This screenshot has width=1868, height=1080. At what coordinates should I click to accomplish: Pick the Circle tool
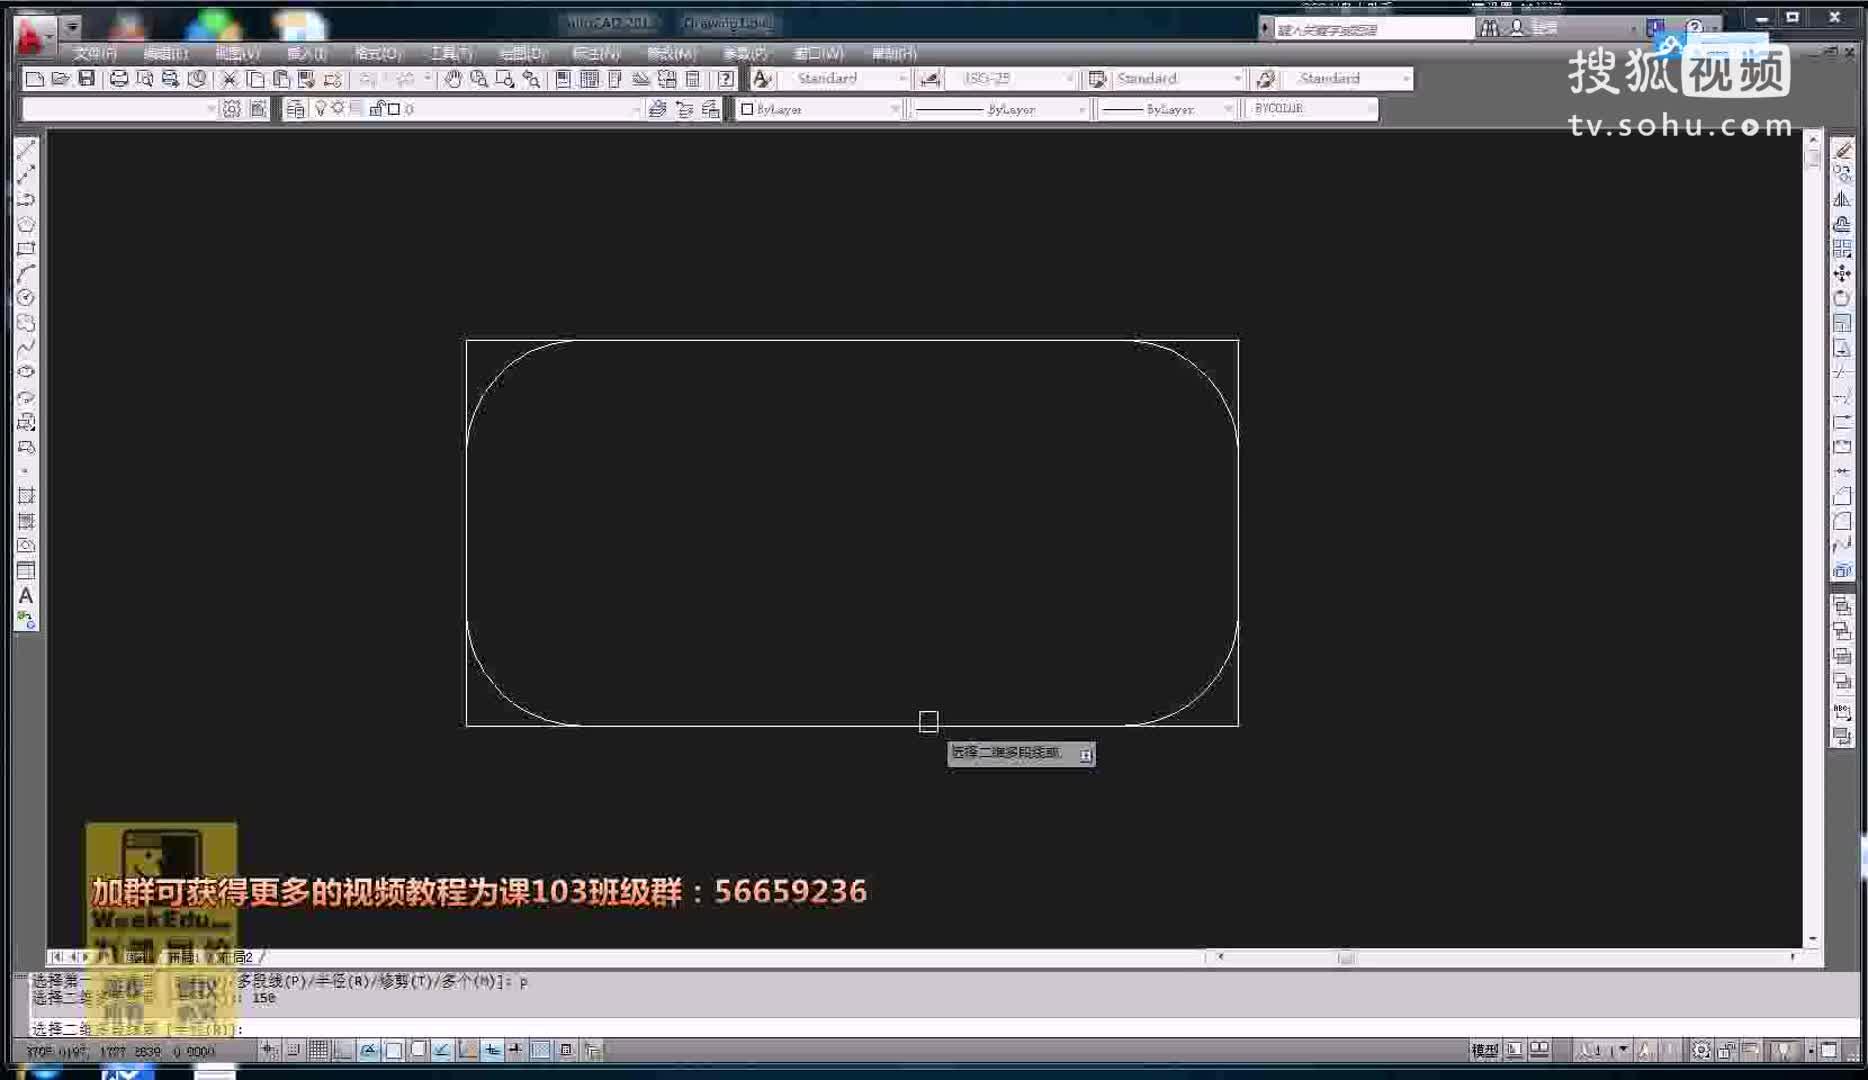tap(27, 297)
